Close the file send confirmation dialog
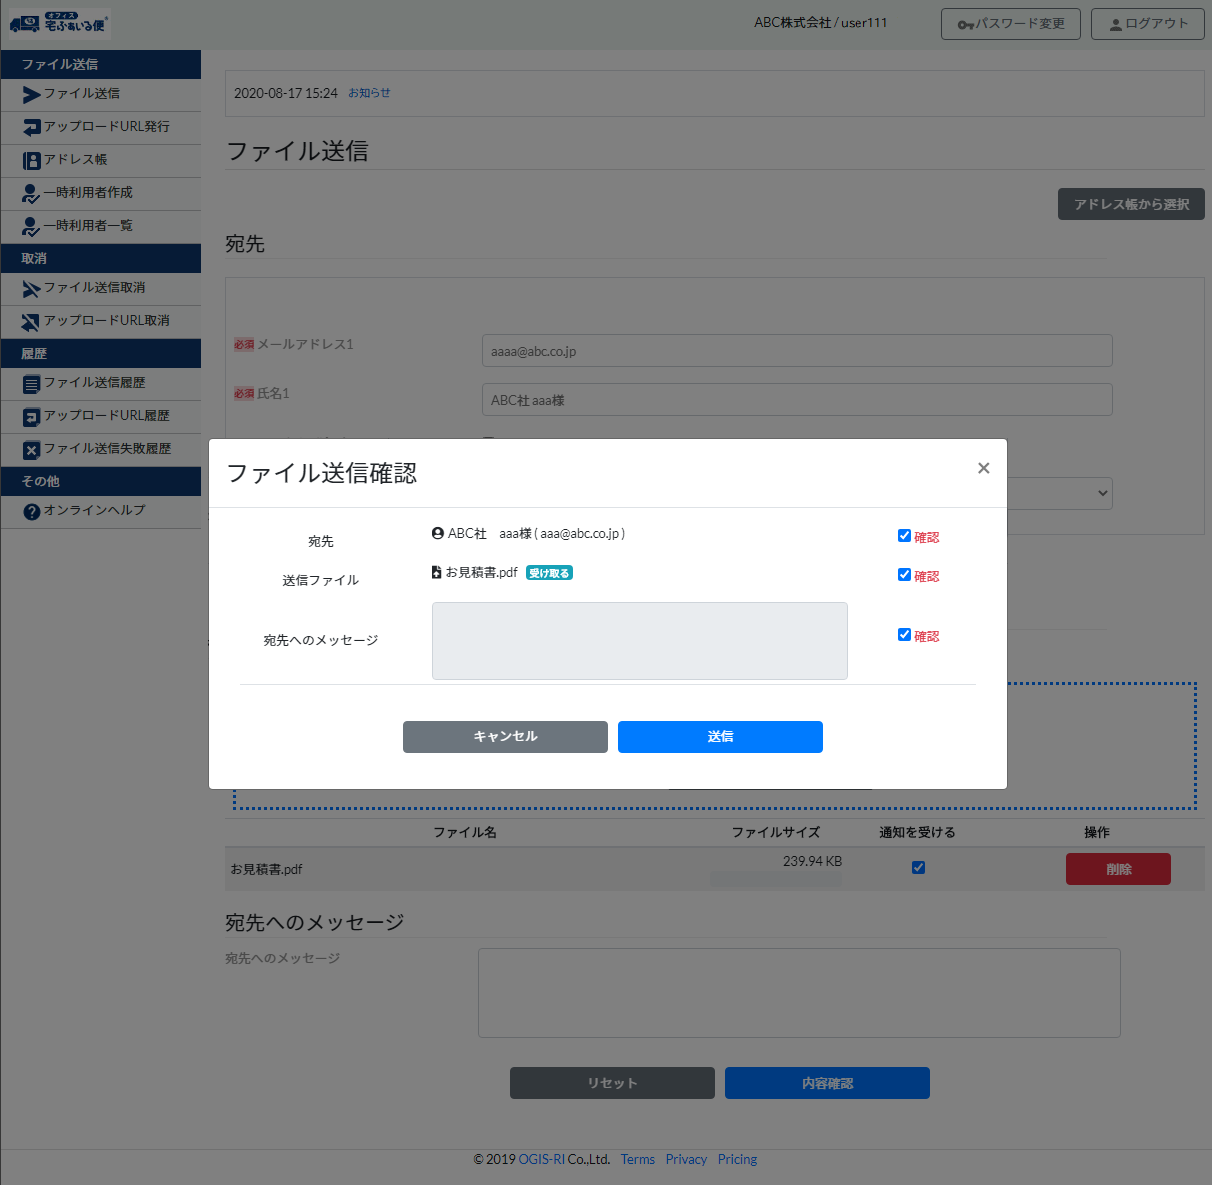Viewport: 1212px width, 1185px height. [x=983, y=468]
